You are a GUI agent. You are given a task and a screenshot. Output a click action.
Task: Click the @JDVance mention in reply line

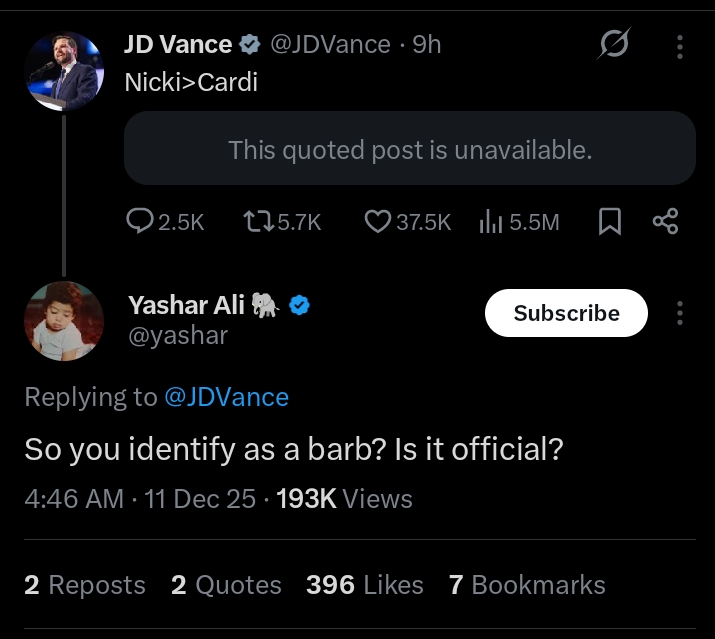click(x=226, y=397)
